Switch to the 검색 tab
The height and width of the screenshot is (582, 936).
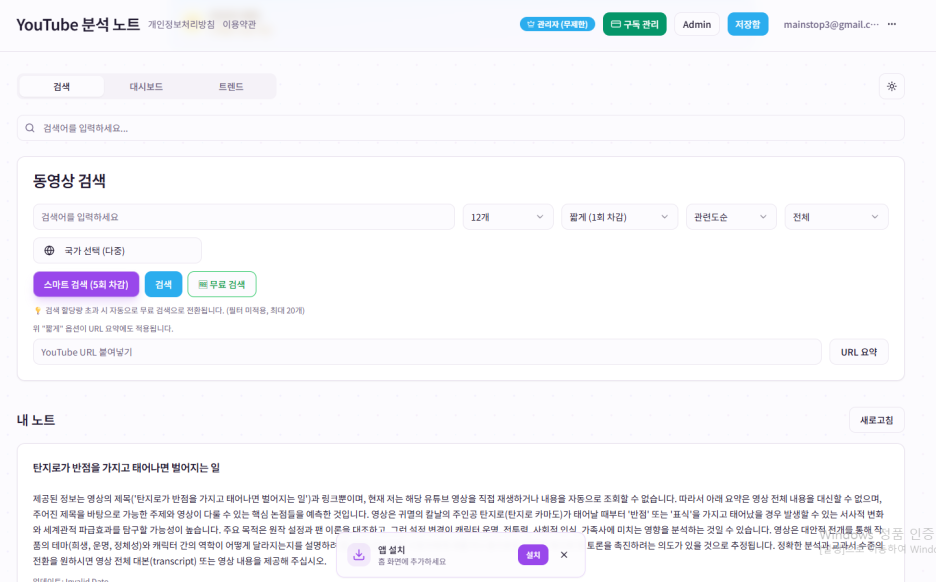61,87
